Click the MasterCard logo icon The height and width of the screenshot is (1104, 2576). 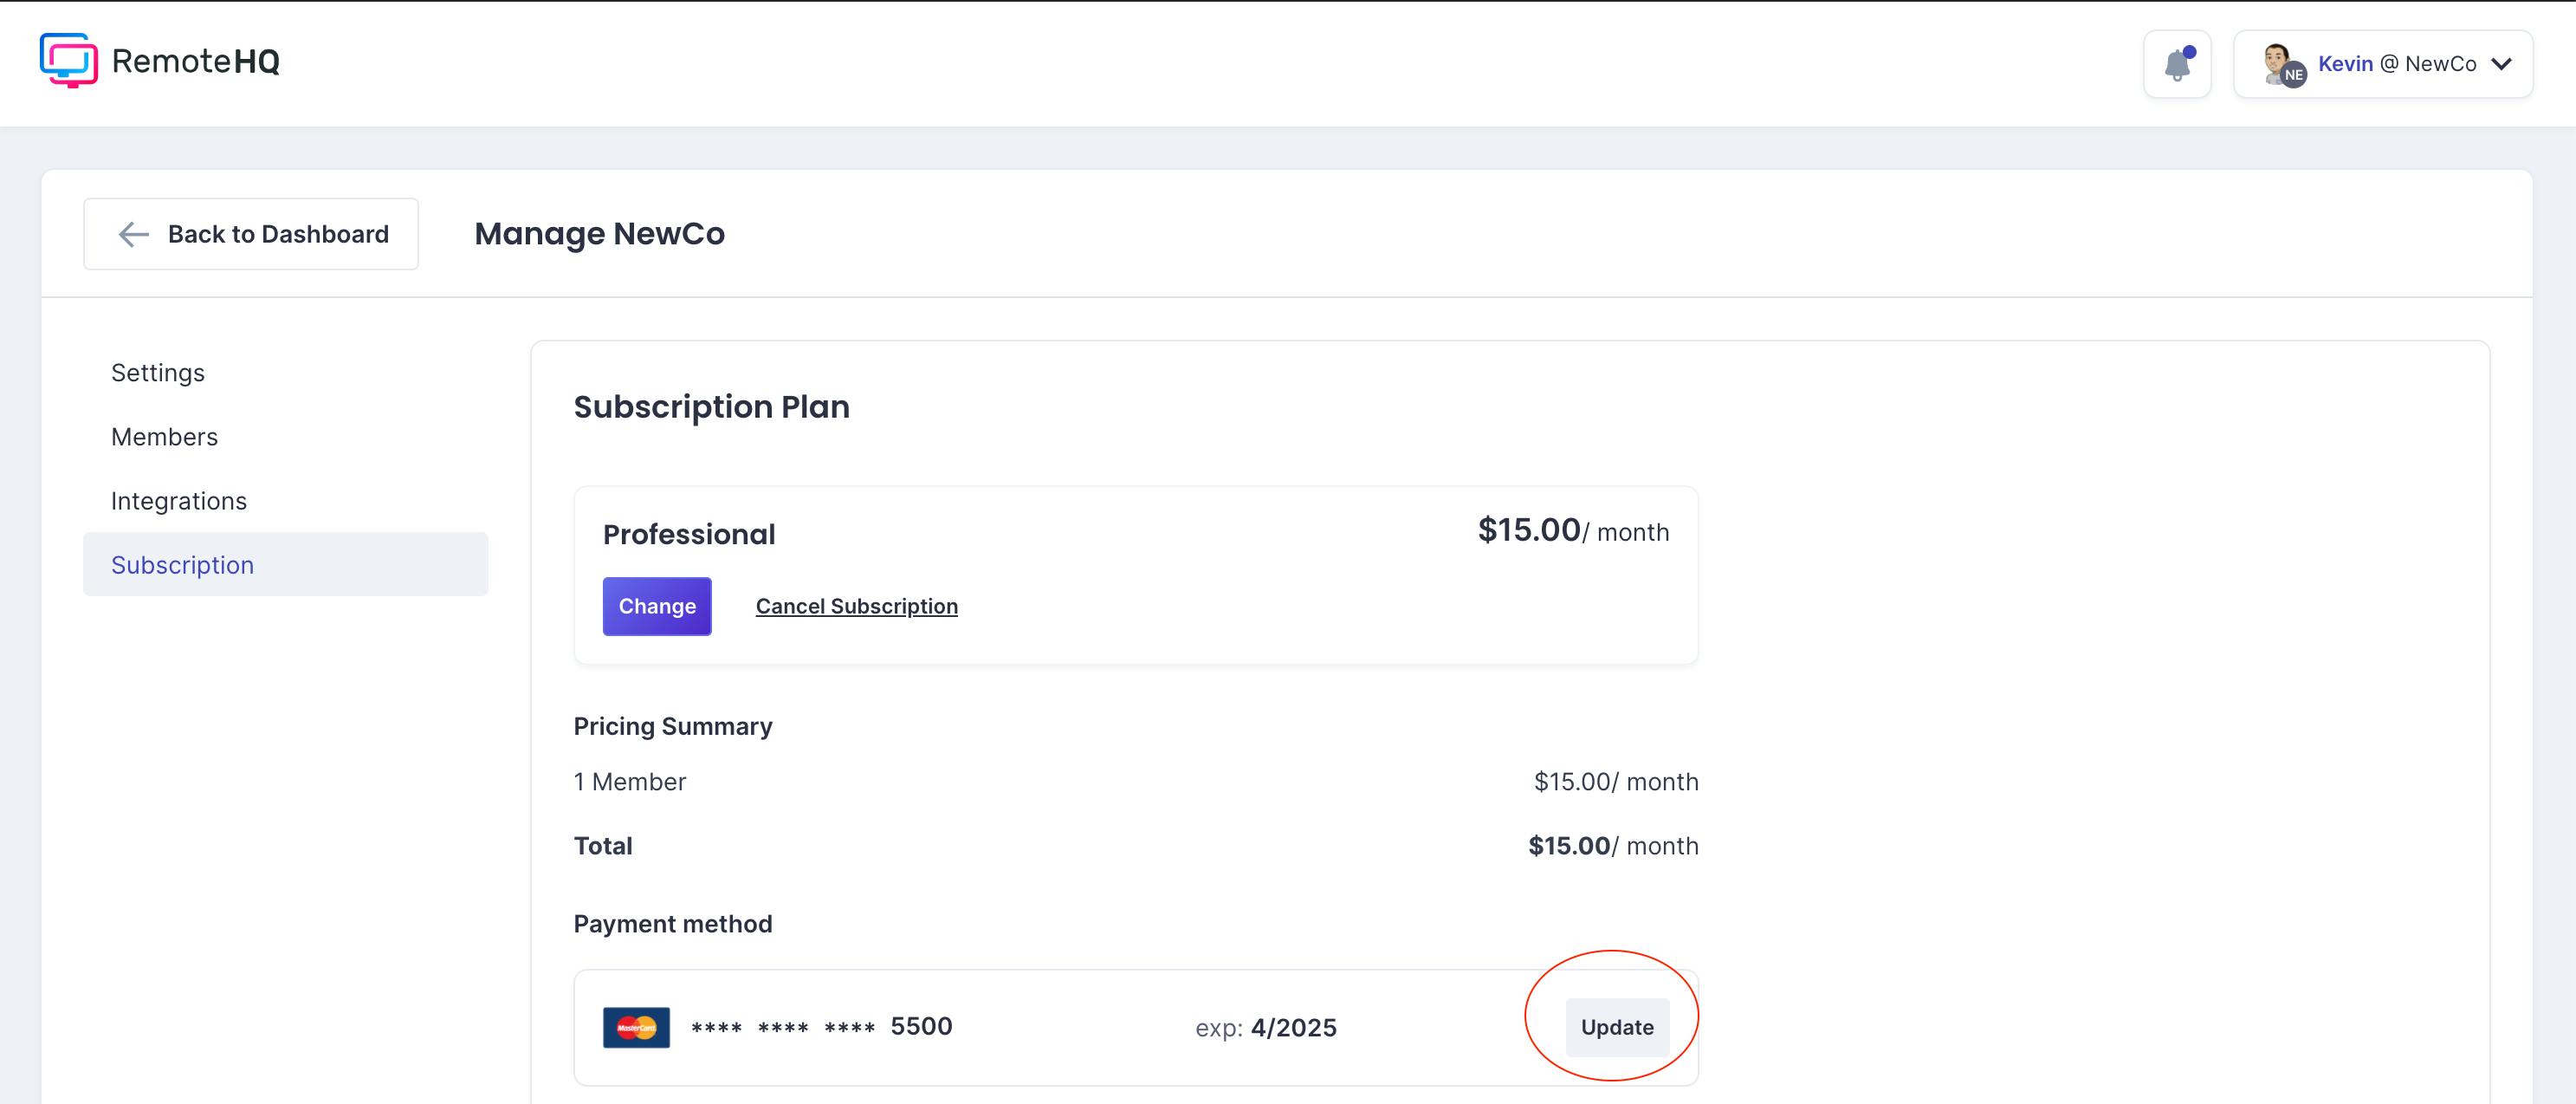636,1027
